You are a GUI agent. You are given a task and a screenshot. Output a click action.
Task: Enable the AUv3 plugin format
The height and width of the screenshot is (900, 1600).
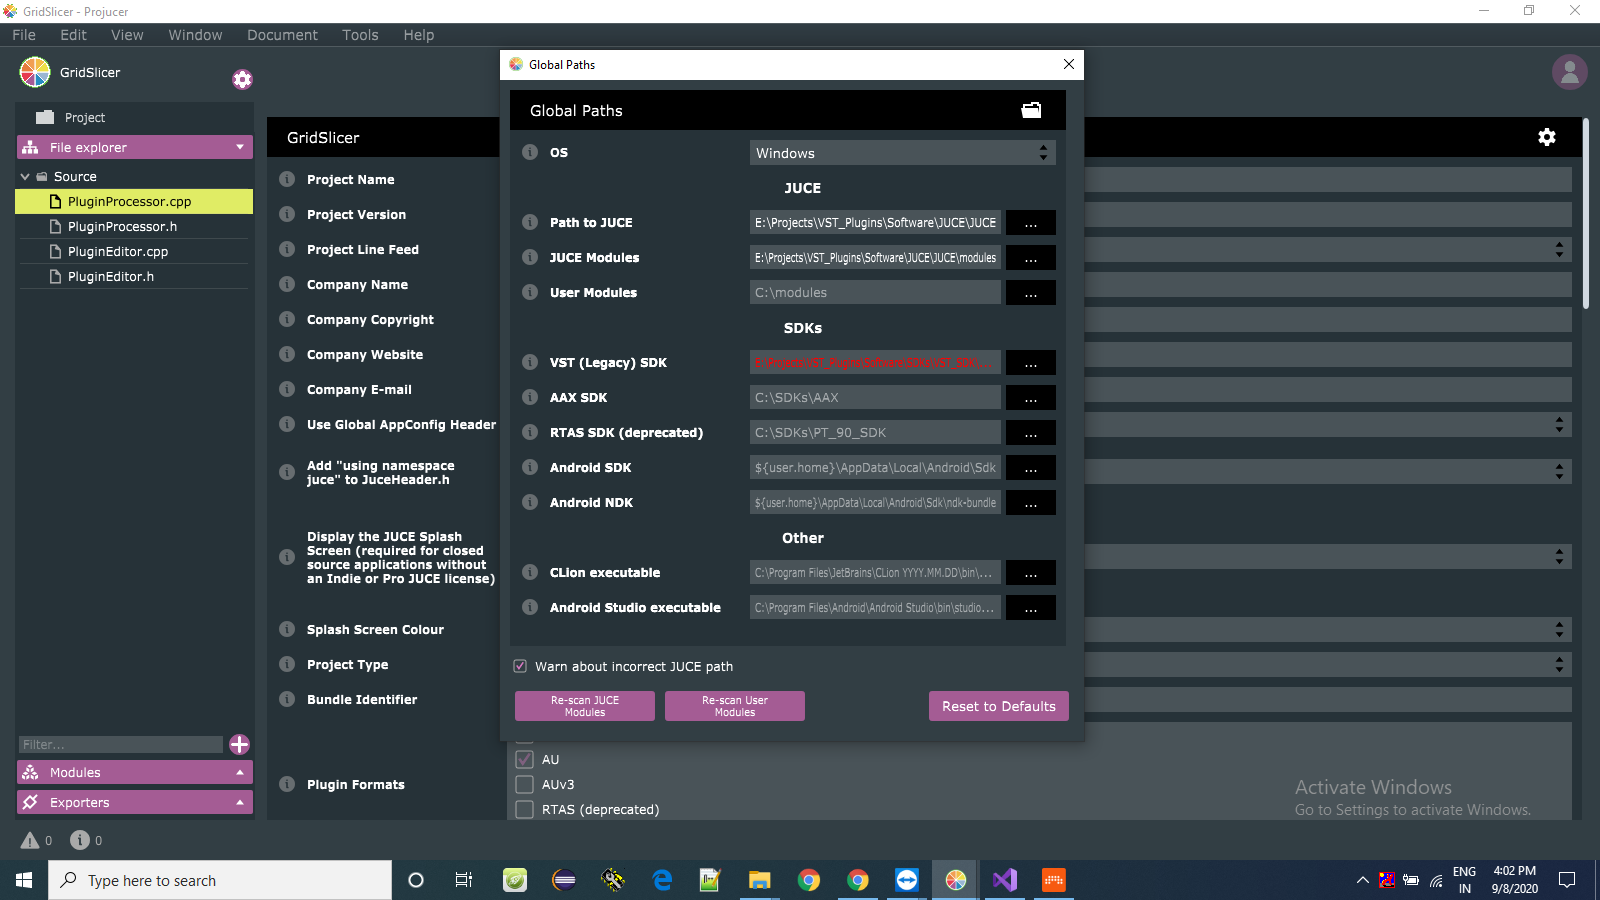[524, 784]
